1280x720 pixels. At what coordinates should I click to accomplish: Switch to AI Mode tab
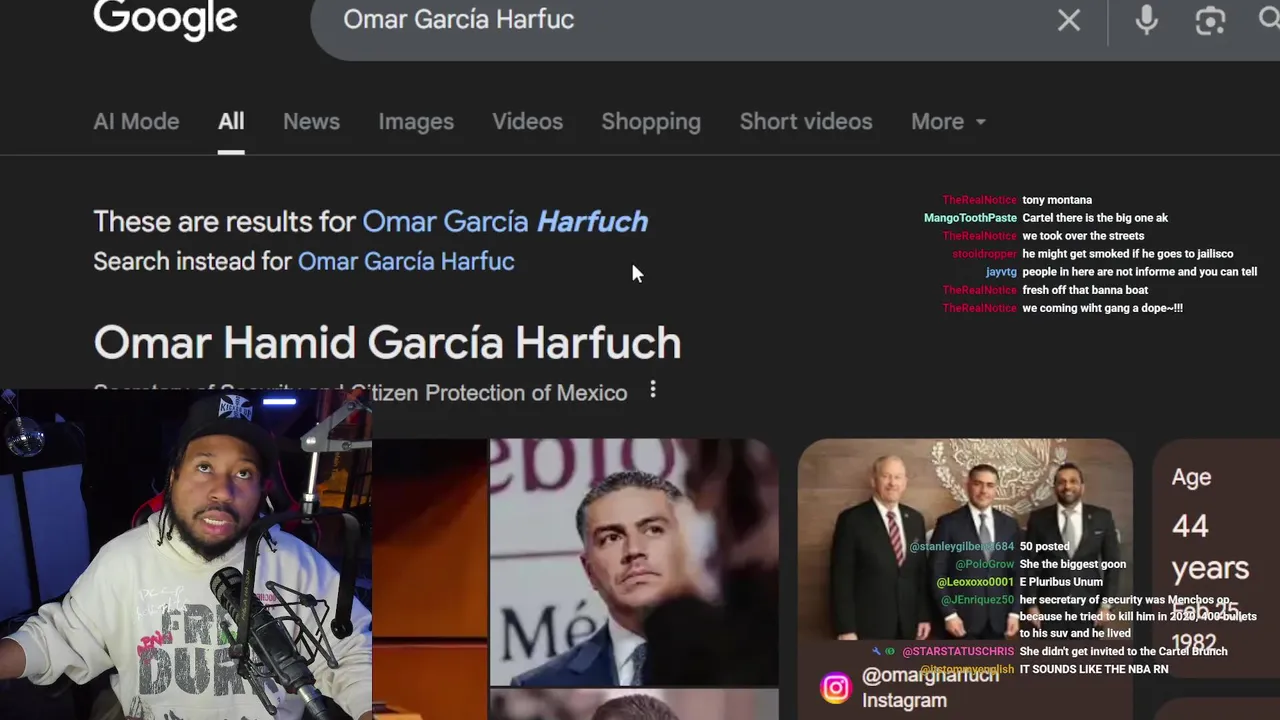coord(136,121)
